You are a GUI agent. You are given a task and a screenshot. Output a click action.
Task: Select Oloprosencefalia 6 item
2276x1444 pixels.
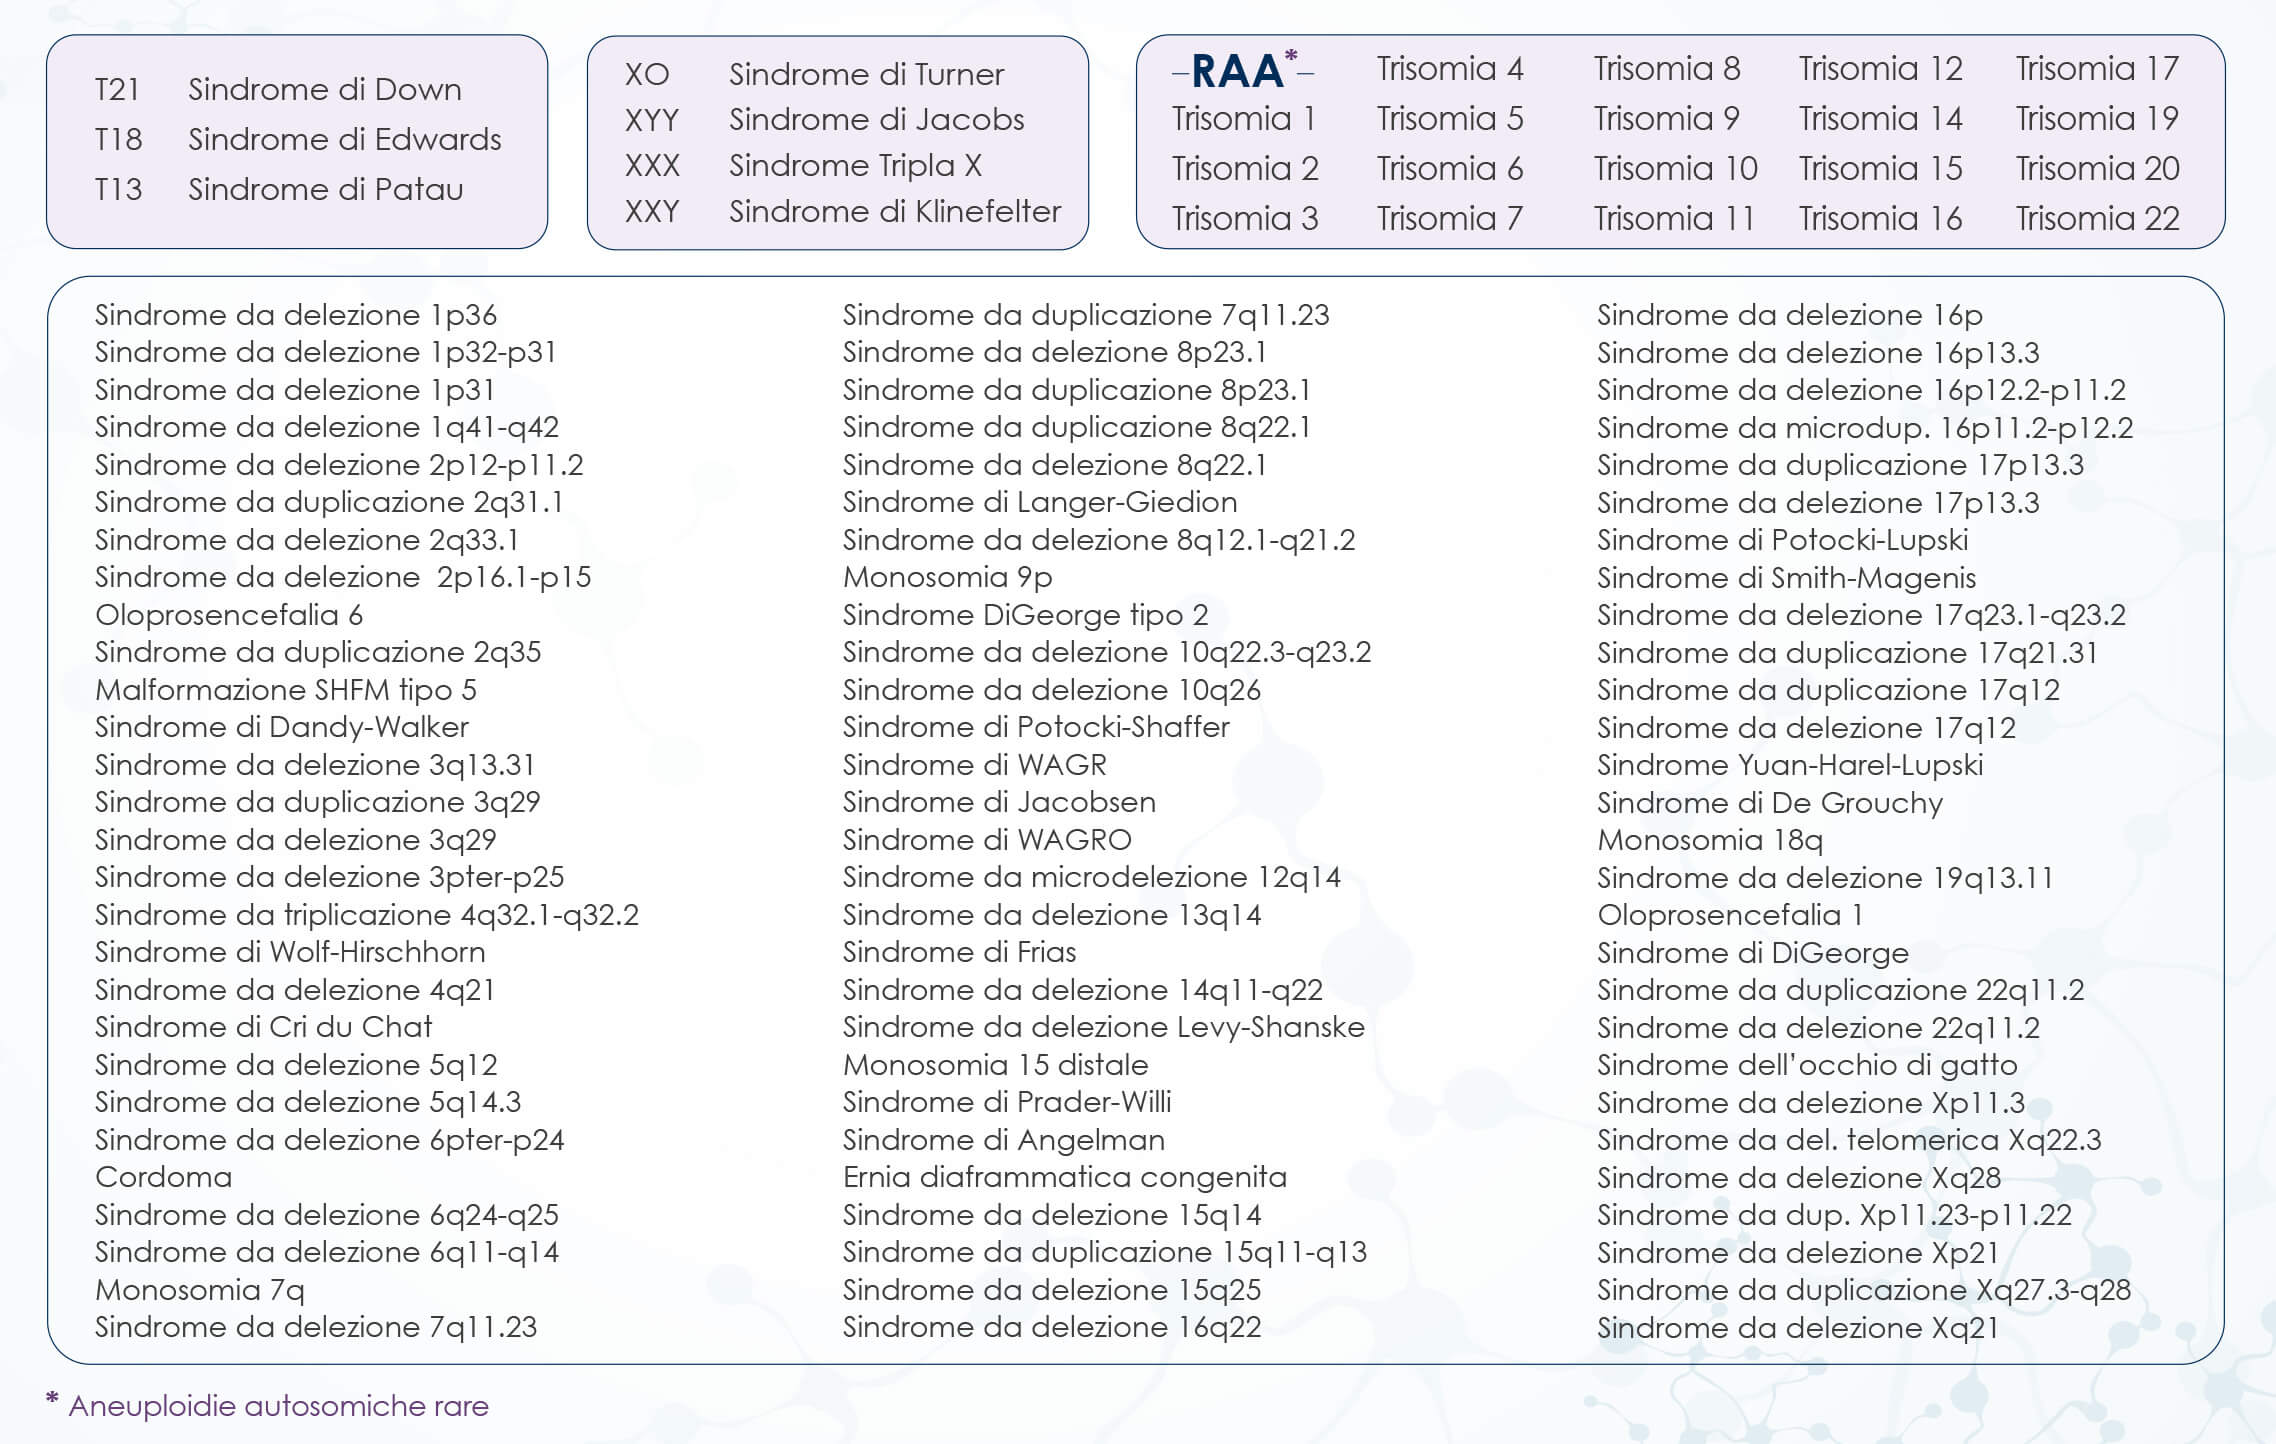click(228, 615)
